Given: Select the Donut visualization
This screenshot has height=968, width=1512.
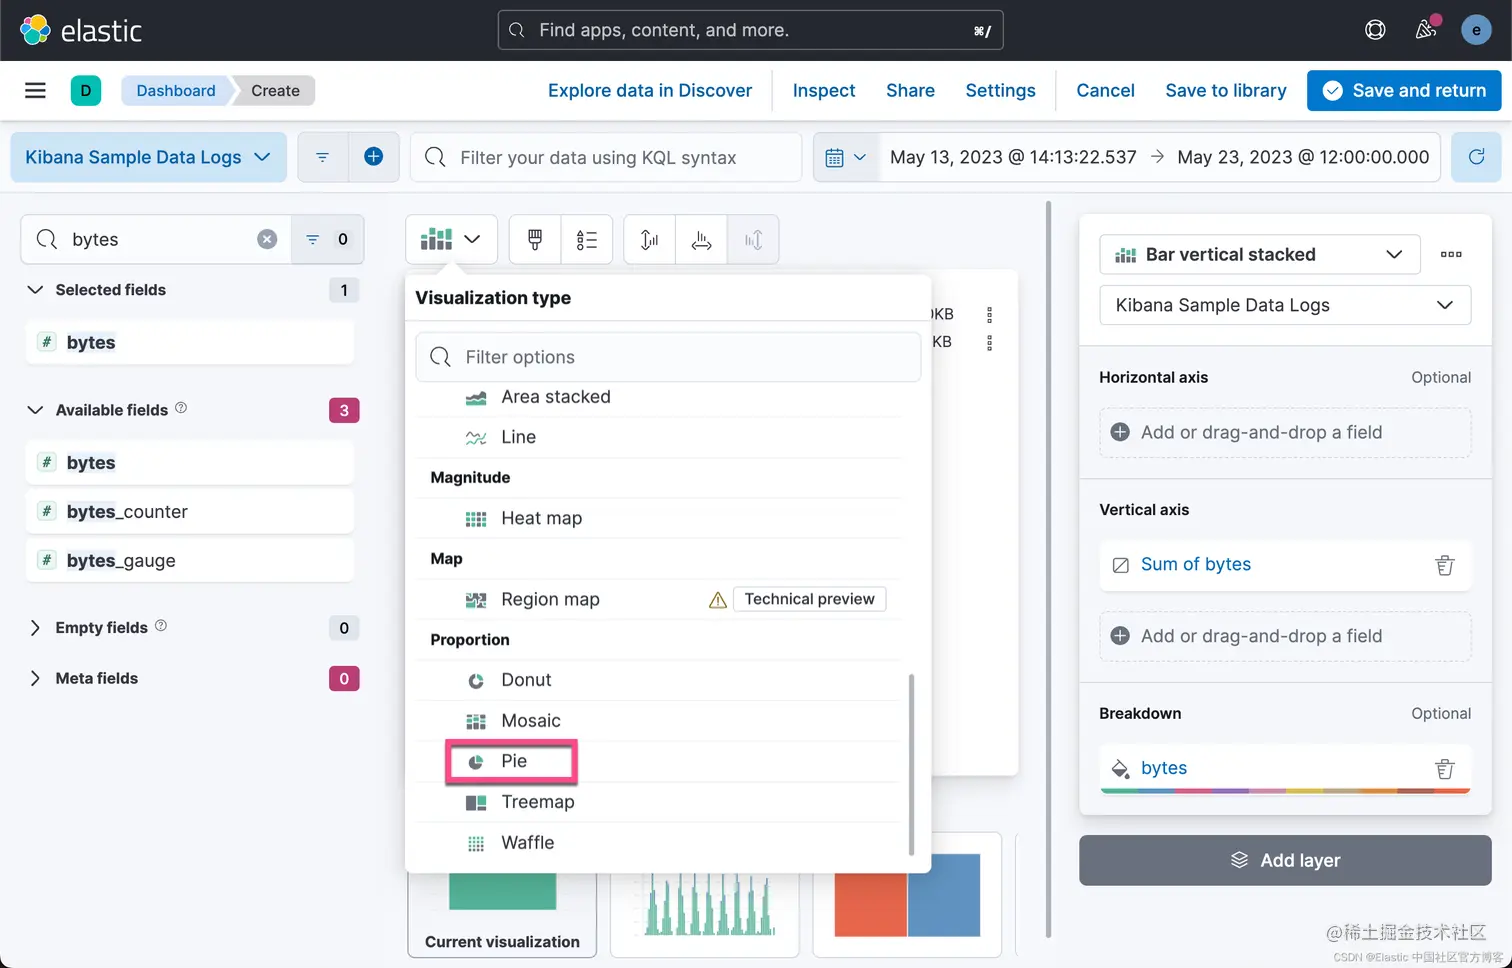Looking at the screenshot, I should pos(660,680).
